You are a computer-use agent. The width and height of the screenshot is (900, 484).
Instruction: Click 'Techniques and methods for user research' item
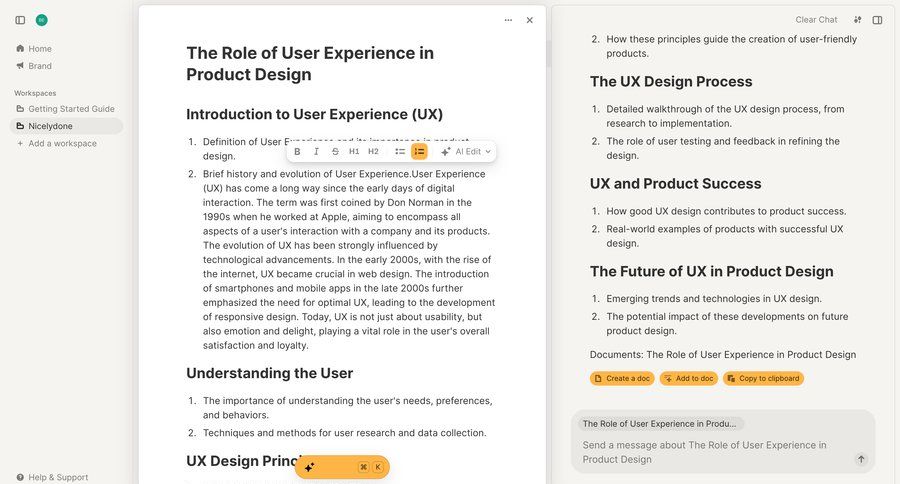344,433
